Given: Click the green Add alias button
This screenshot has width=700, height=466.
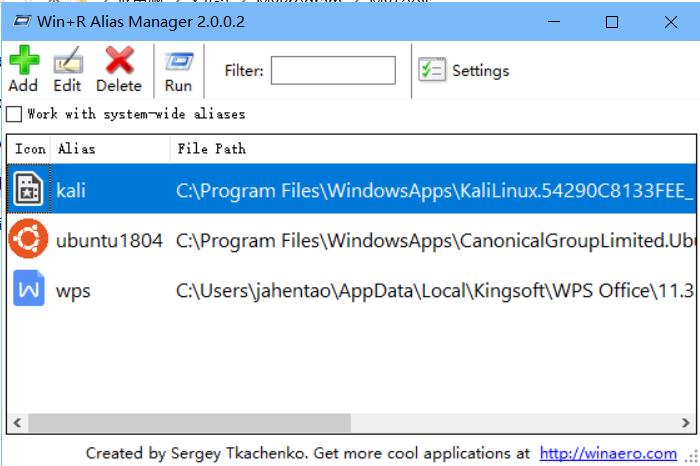Looking at the screenshot, I should coord(23,69).
